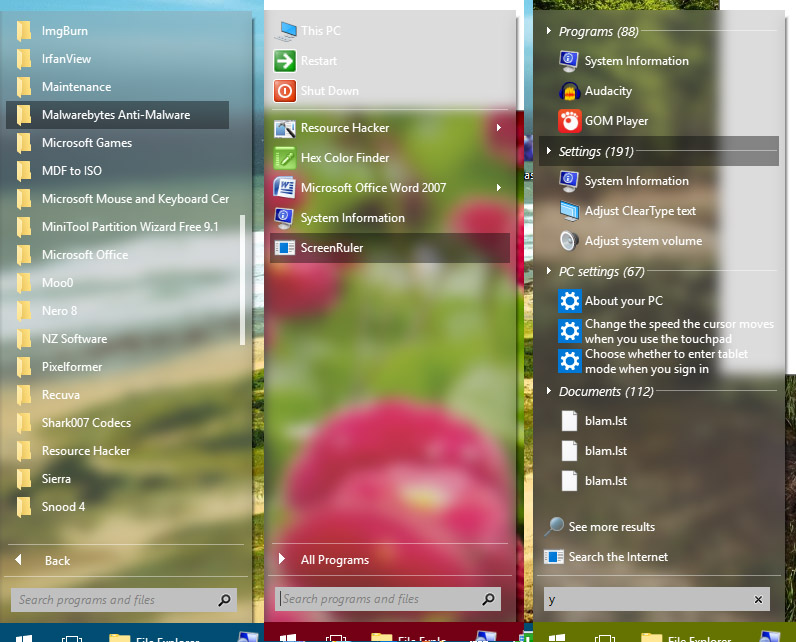Click gear icon for touchpad cursor speed
Screen dimensions: 796x642
(x=570, y=331)
